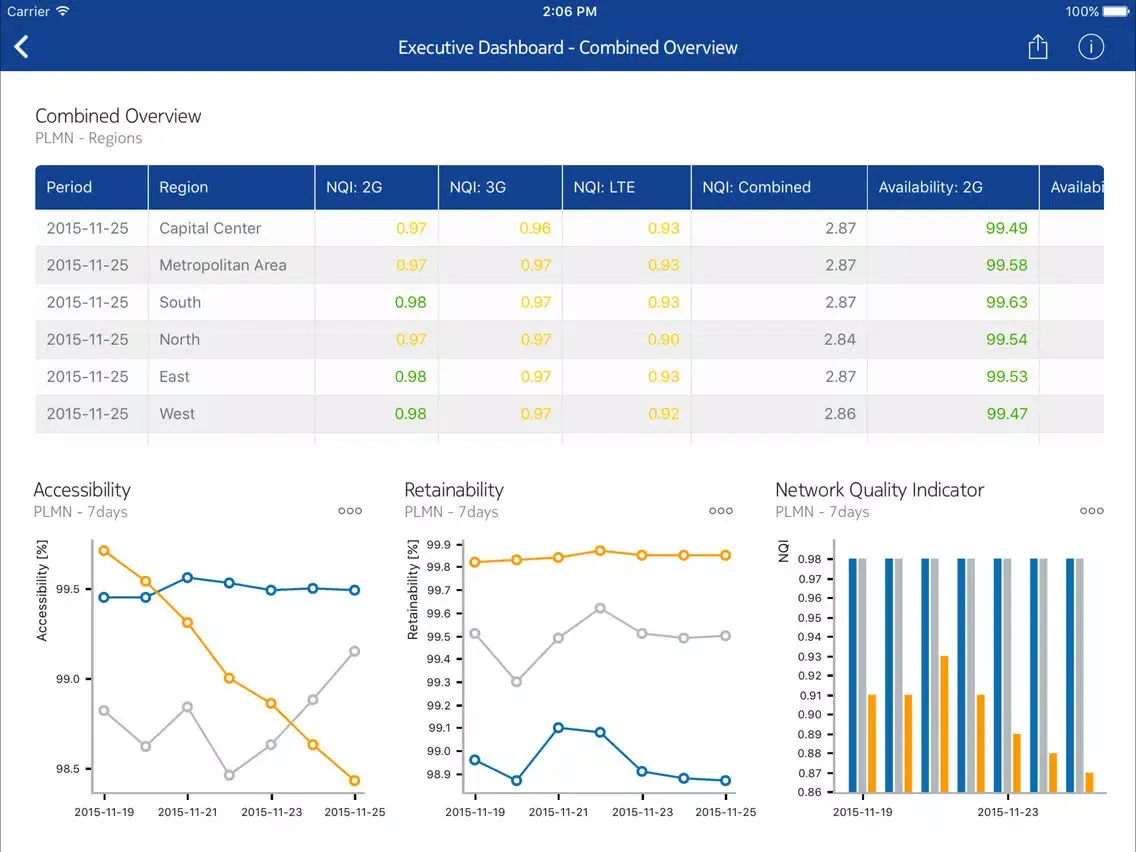Click orange Accessibility data point at 2015-11-25

tap(355, 781)
